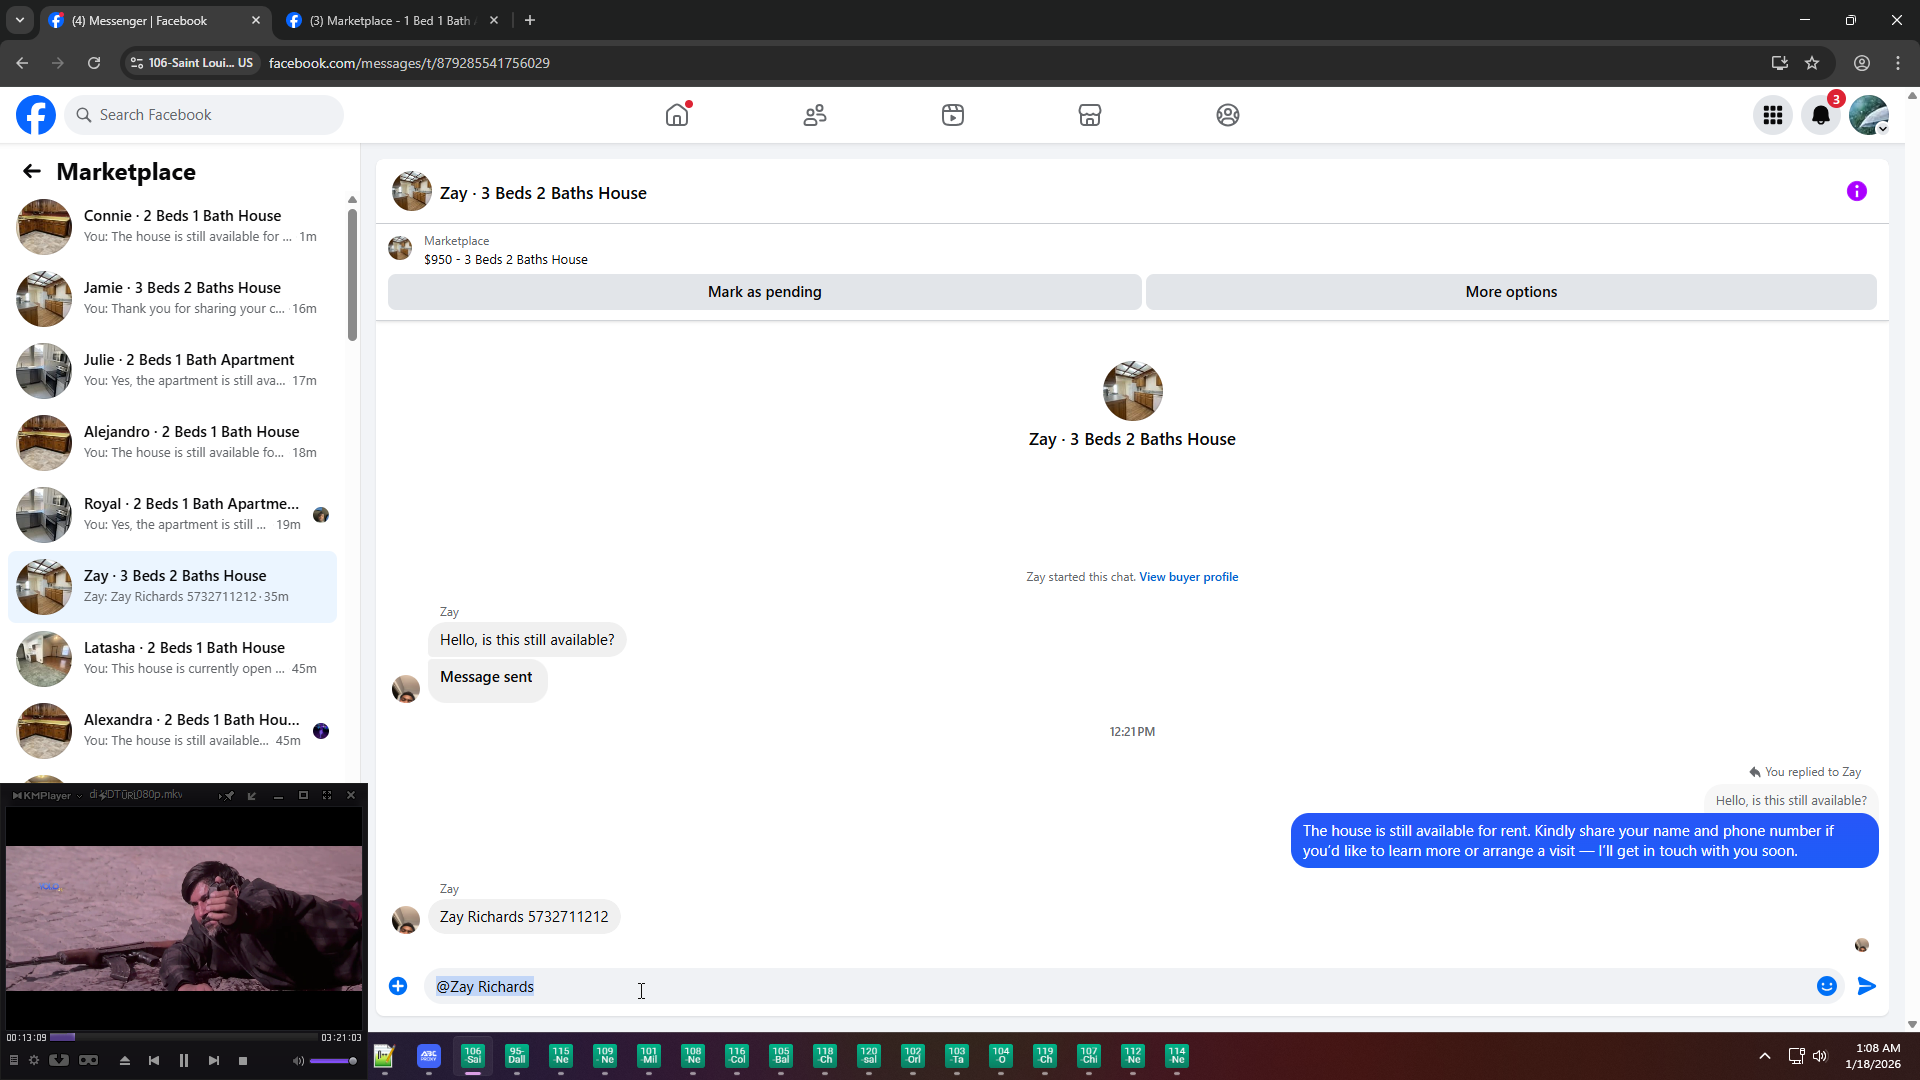Open the plus attachment options button
Screen dimensions: 1920x1080
point(398,986)
